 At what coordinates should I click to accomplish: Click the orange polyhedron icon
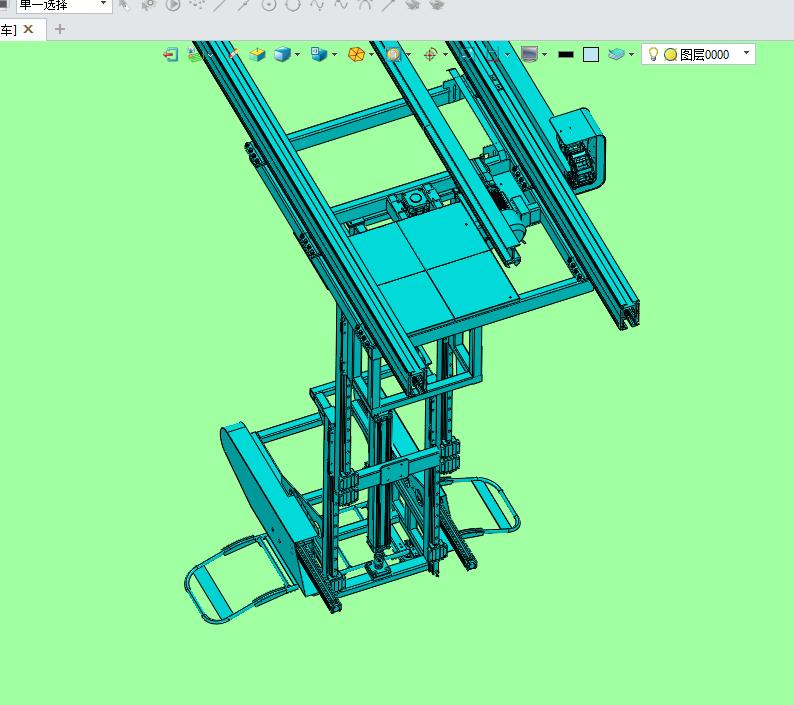tap(356, 54)
